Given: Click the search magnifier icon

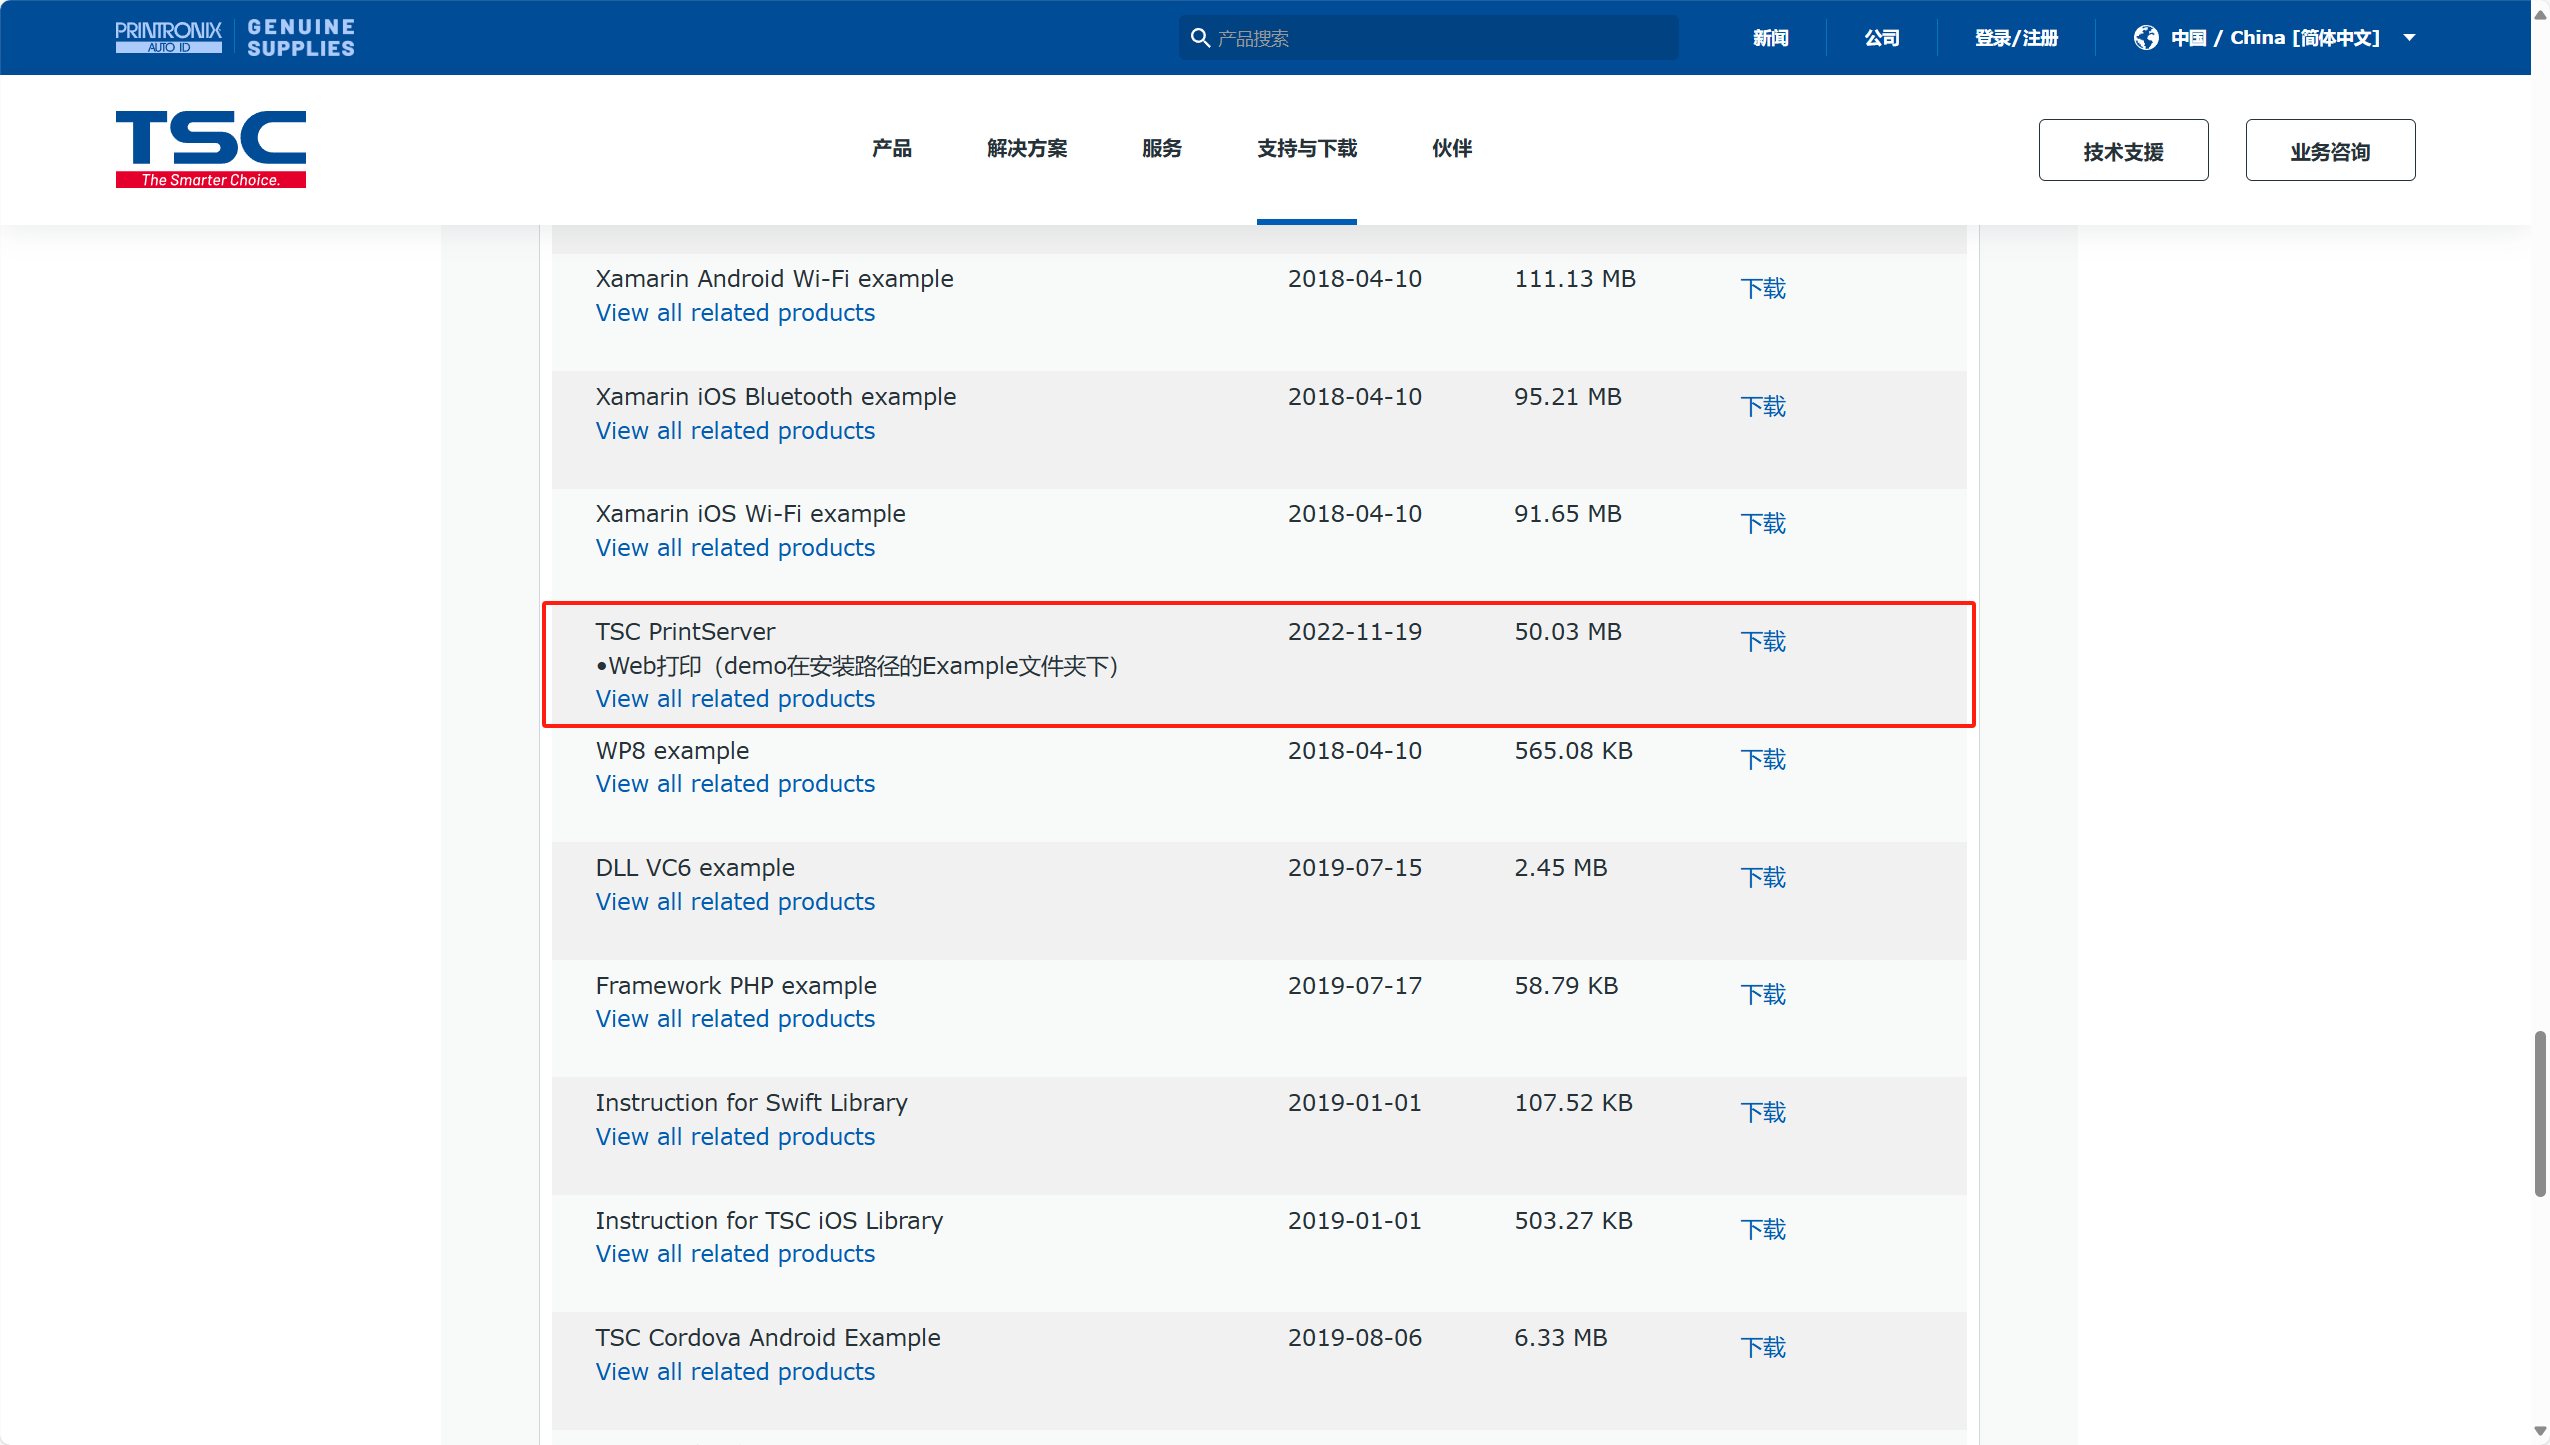Looking at the screenshot, I should pyautogui.click(x=1200, y=38).
